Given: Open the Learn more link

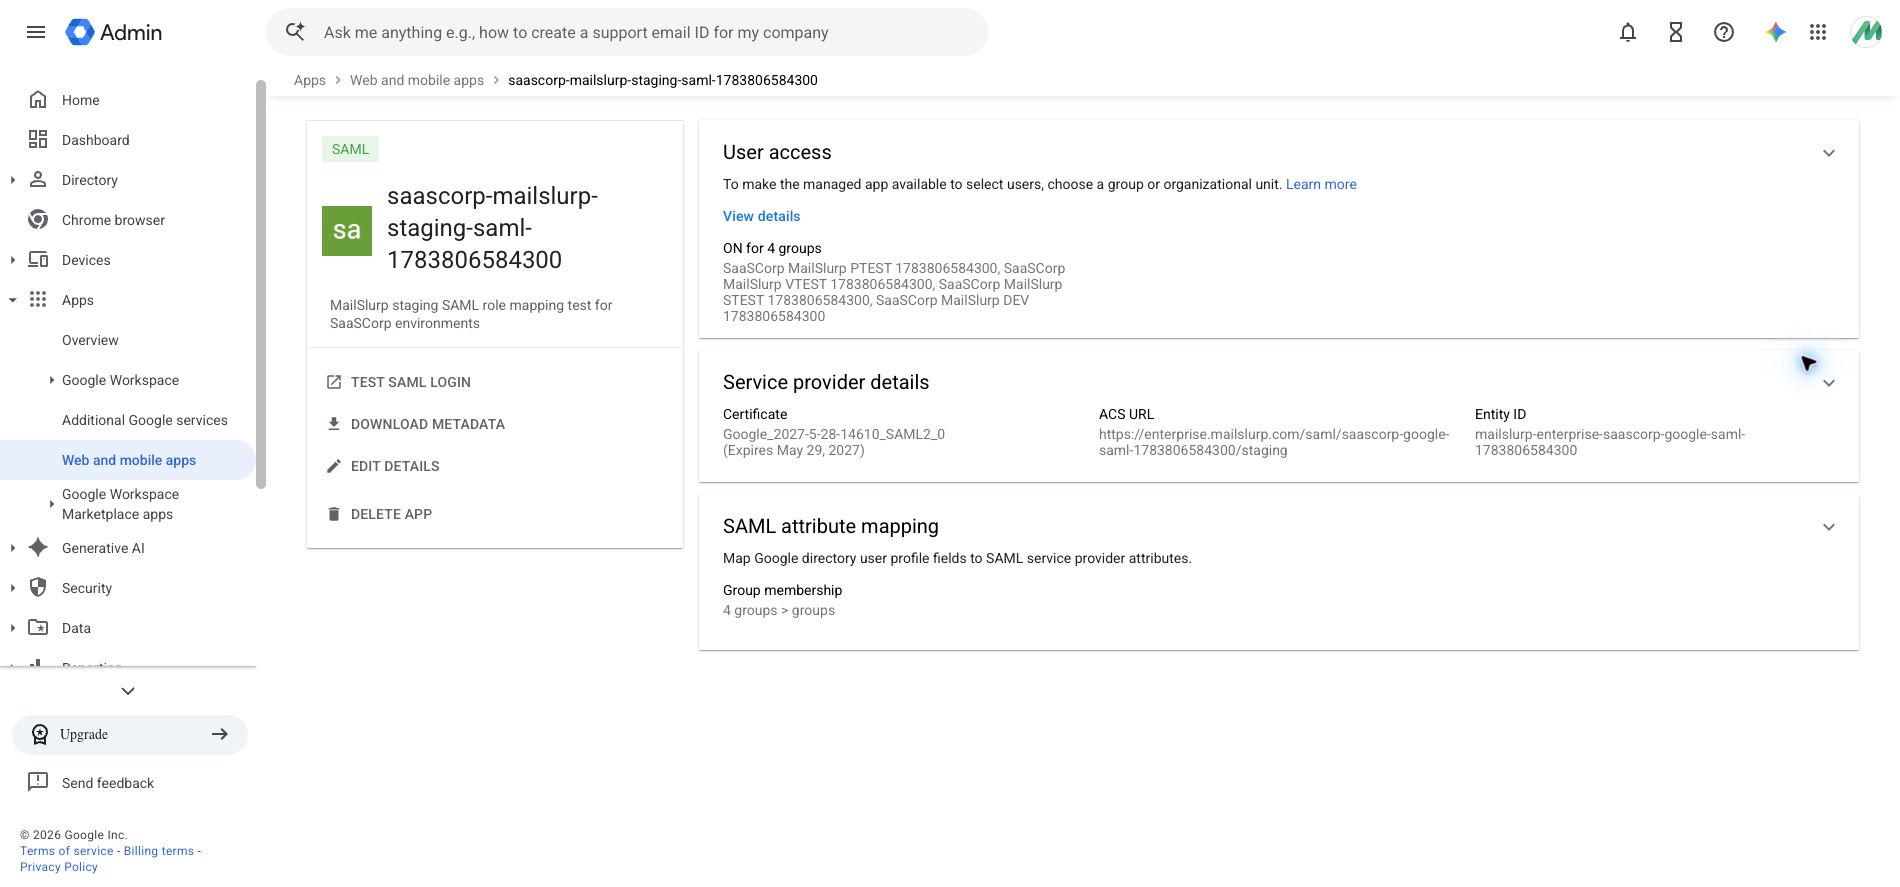Looking at the screenshot, I should coord(1321,184).
